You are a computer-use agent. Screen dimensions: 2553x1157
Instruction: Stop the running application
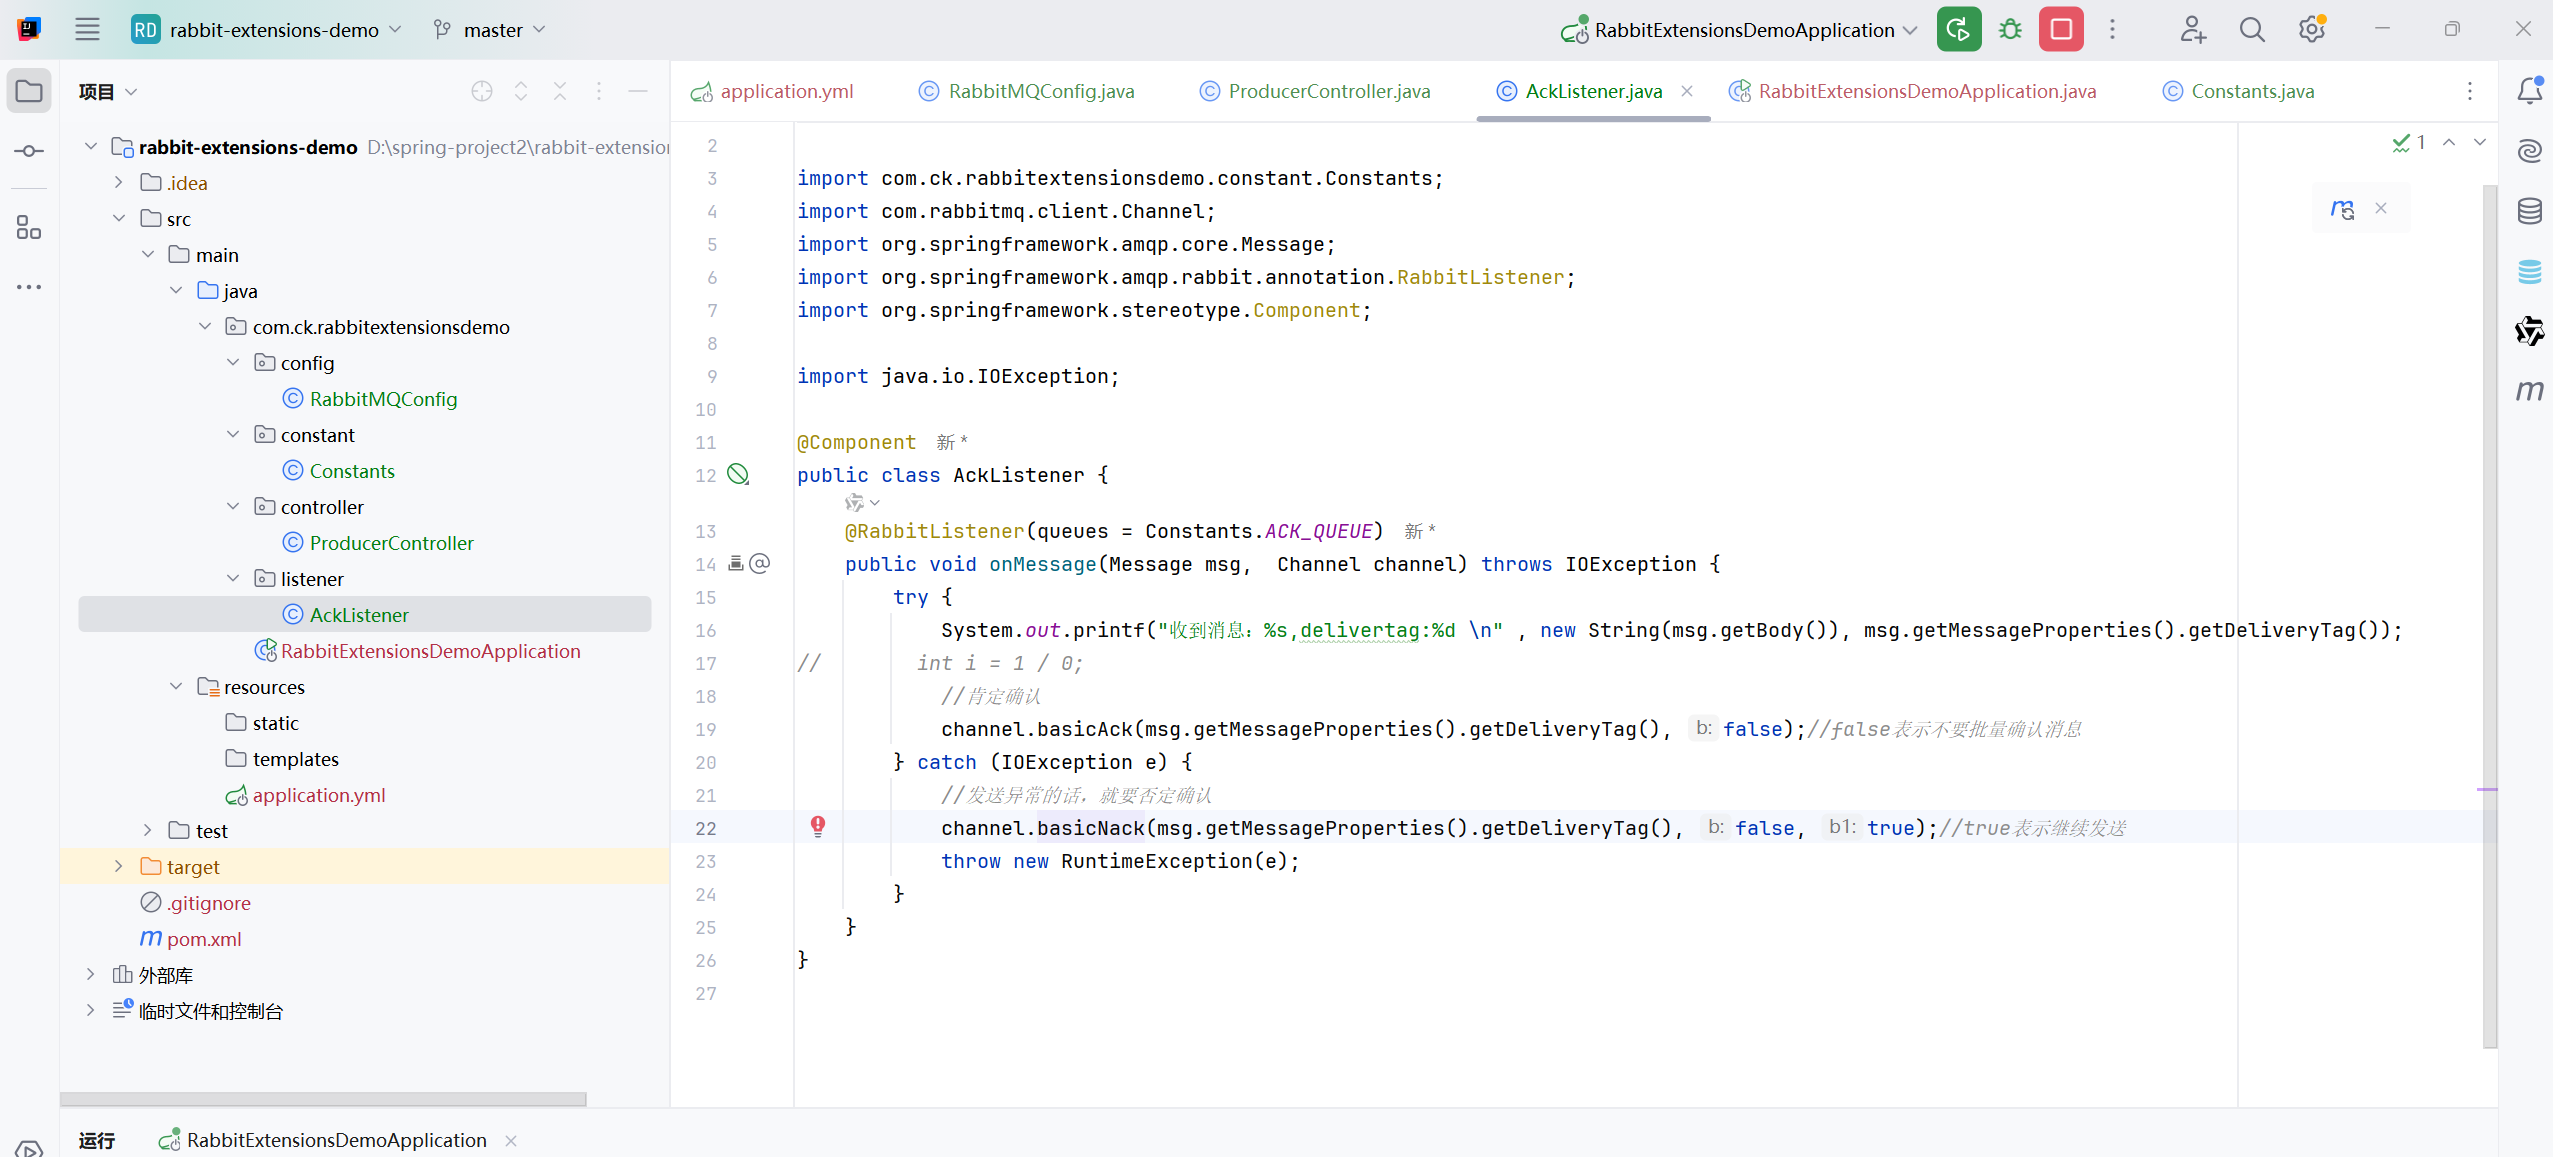2061,29
